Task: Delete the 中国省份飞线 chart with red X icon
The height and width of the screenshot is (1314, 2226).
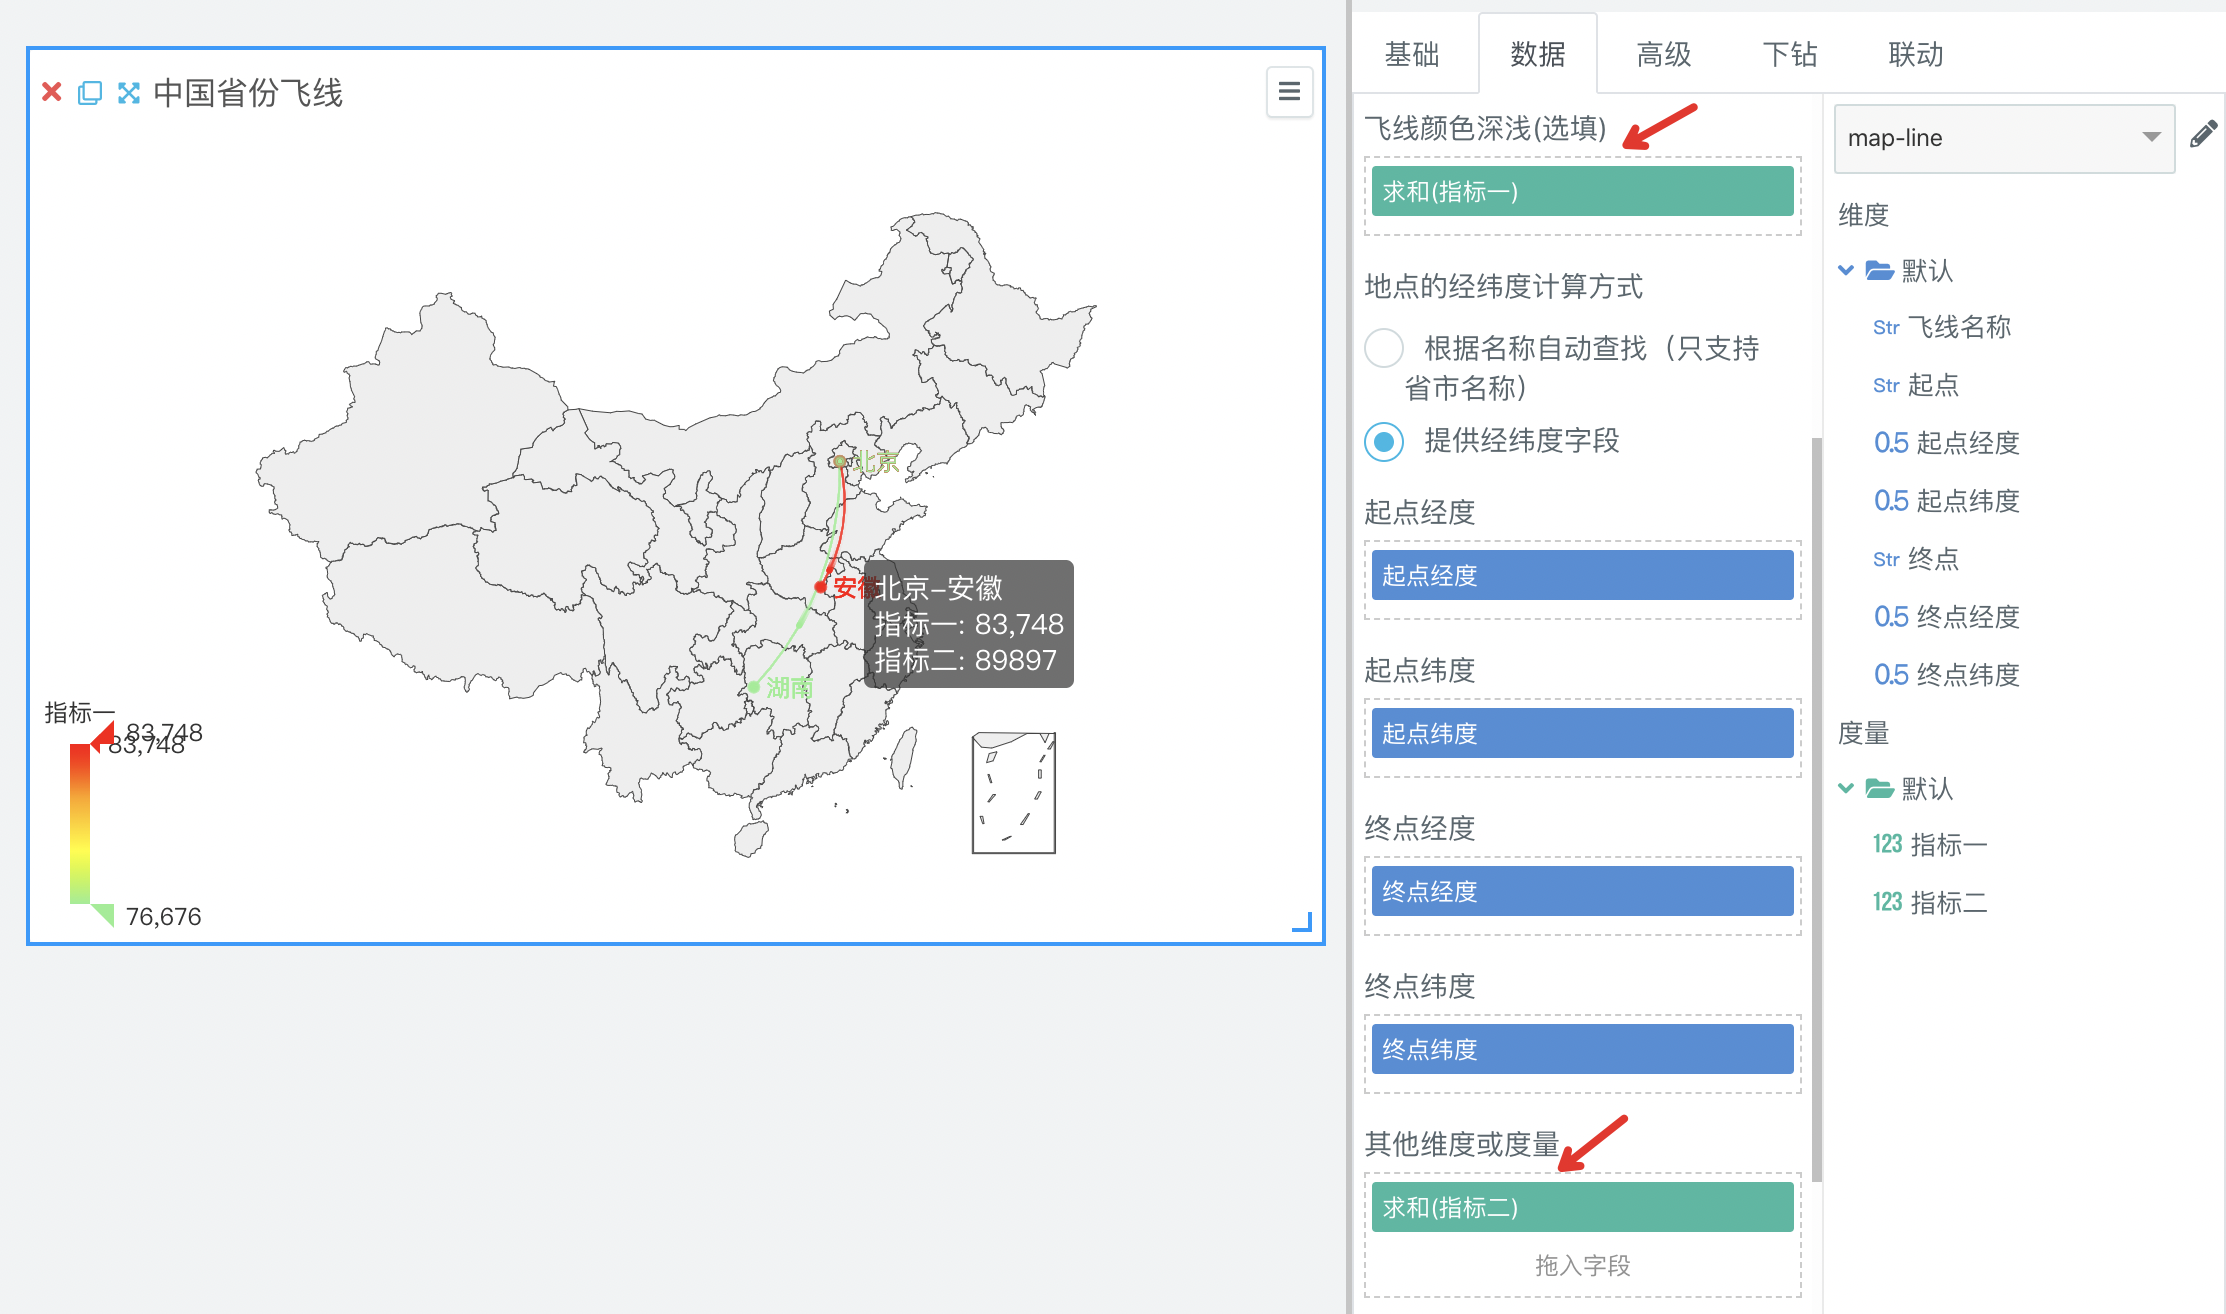Action: pyautogui.click(x=52, y=93)
